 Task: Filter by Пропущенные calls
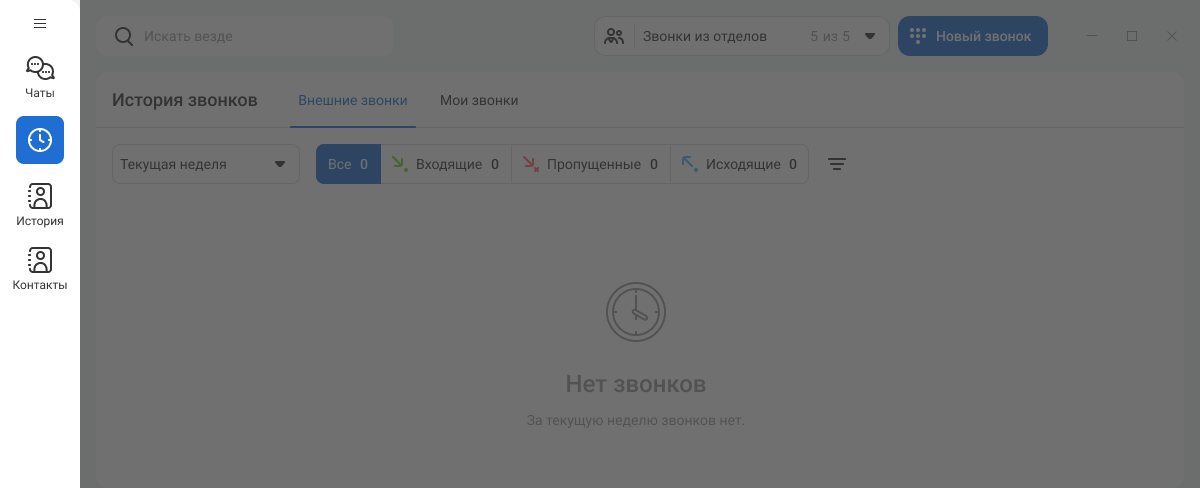point(590,164)
